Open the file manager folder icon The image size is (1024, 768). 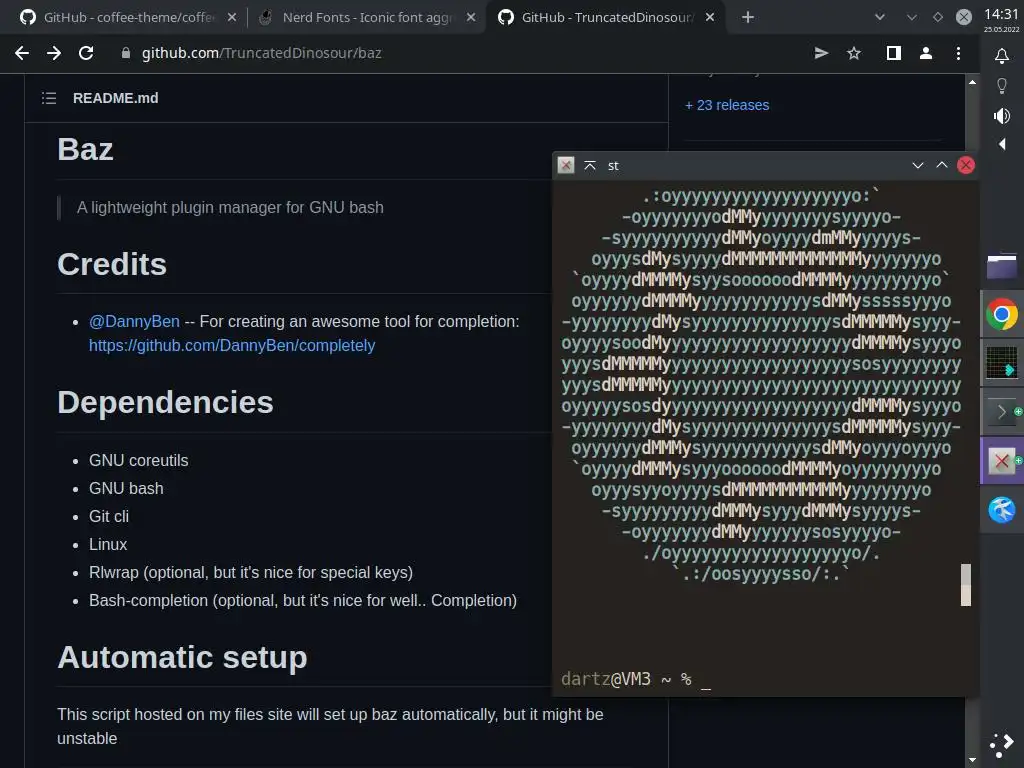[1002, 266]
